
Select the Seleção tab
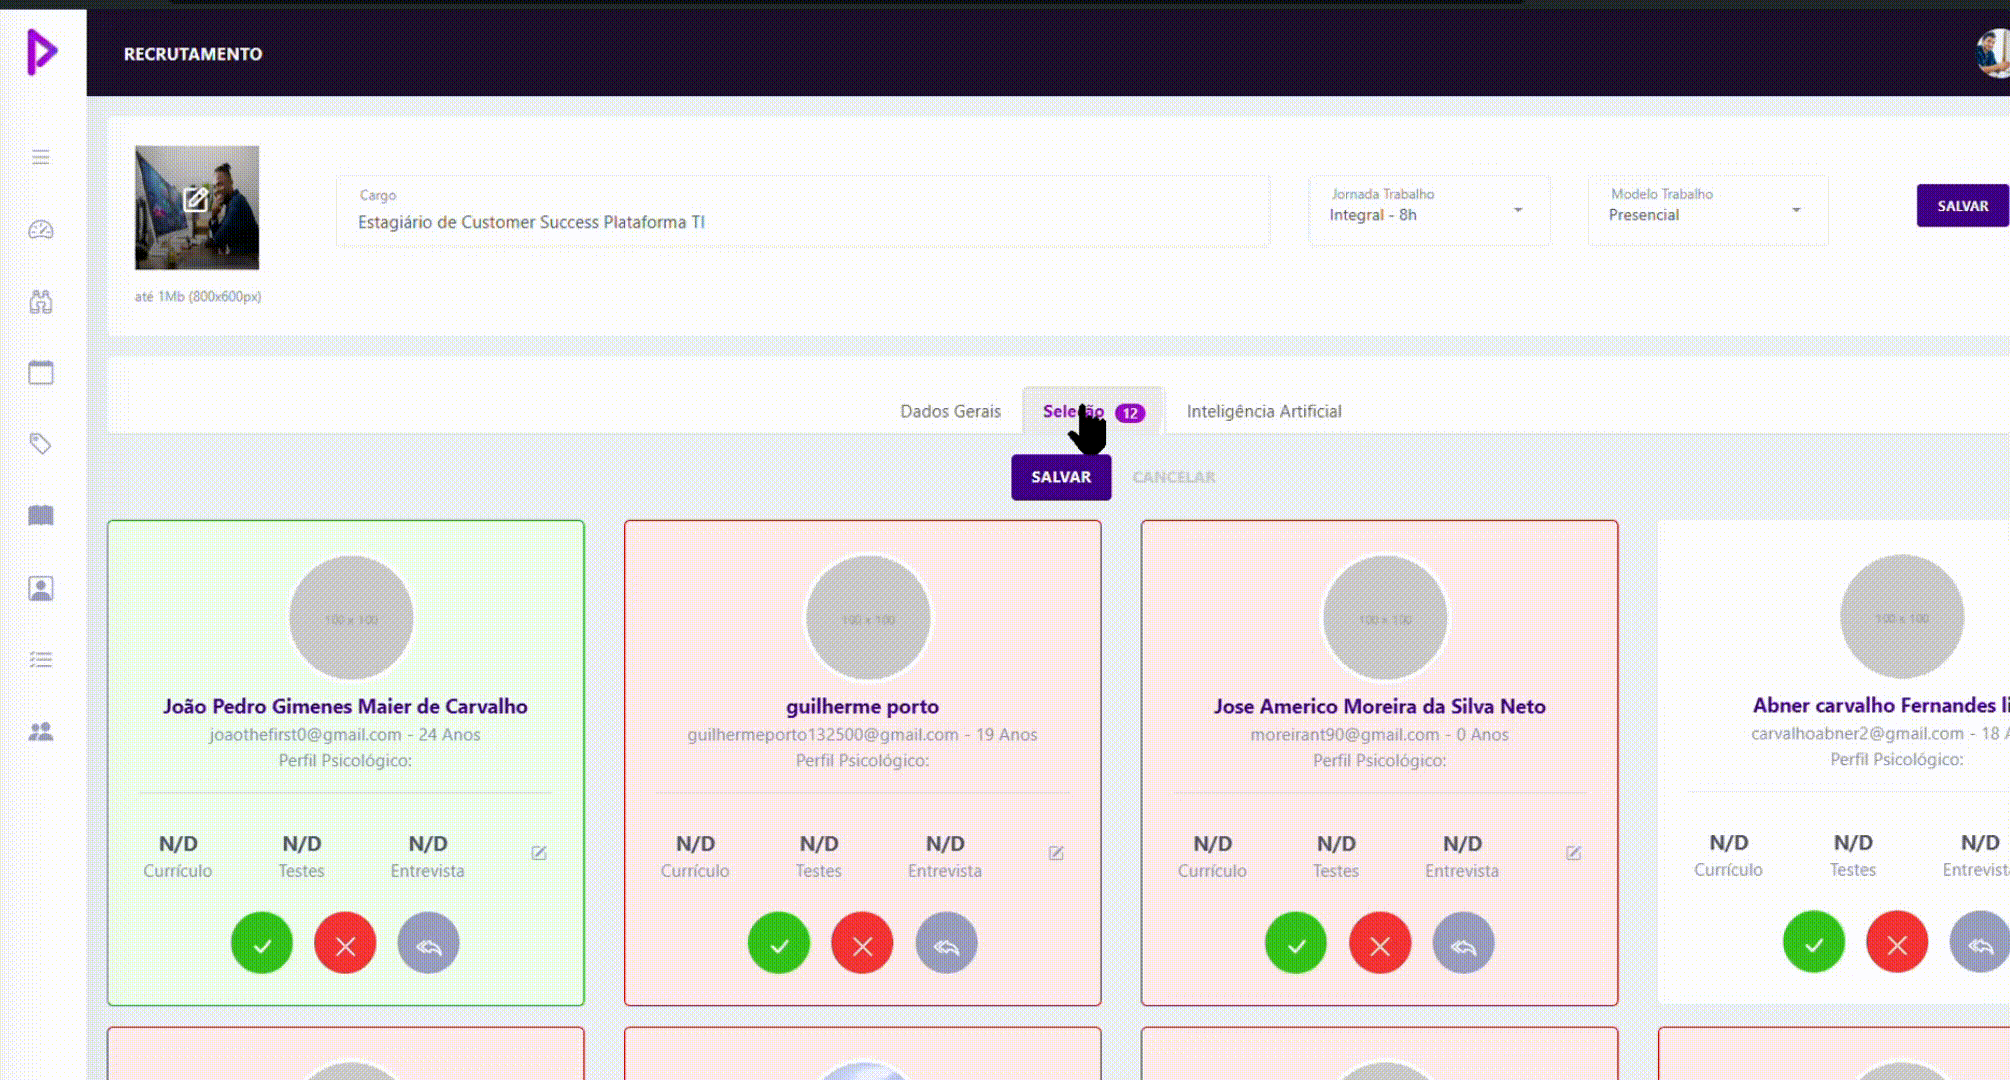1093,411
